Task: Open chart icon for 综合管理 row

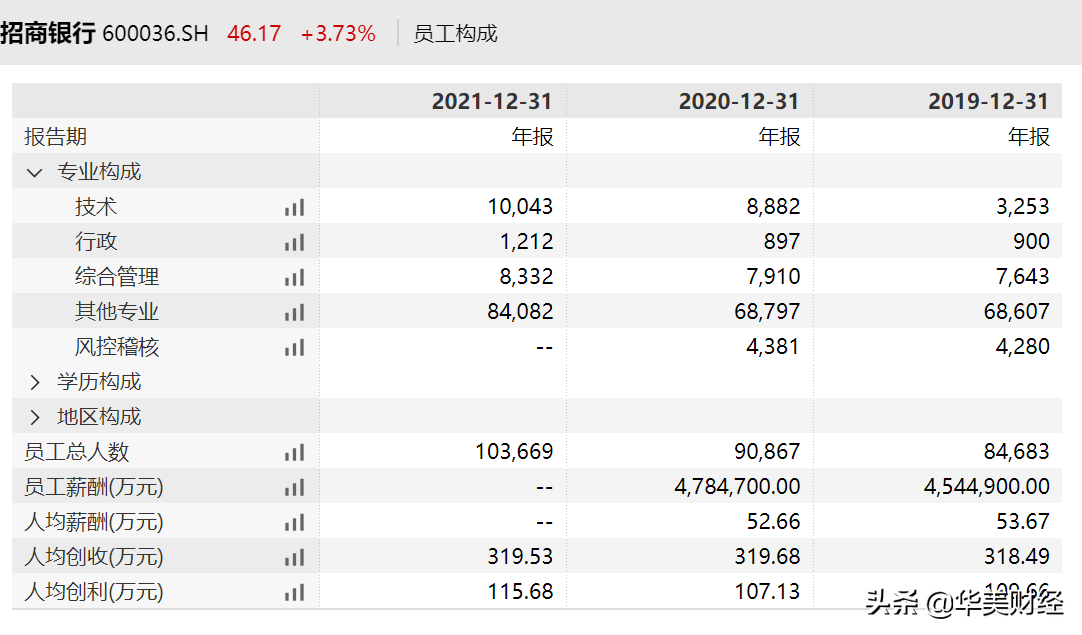Action: tap(295, 278)
